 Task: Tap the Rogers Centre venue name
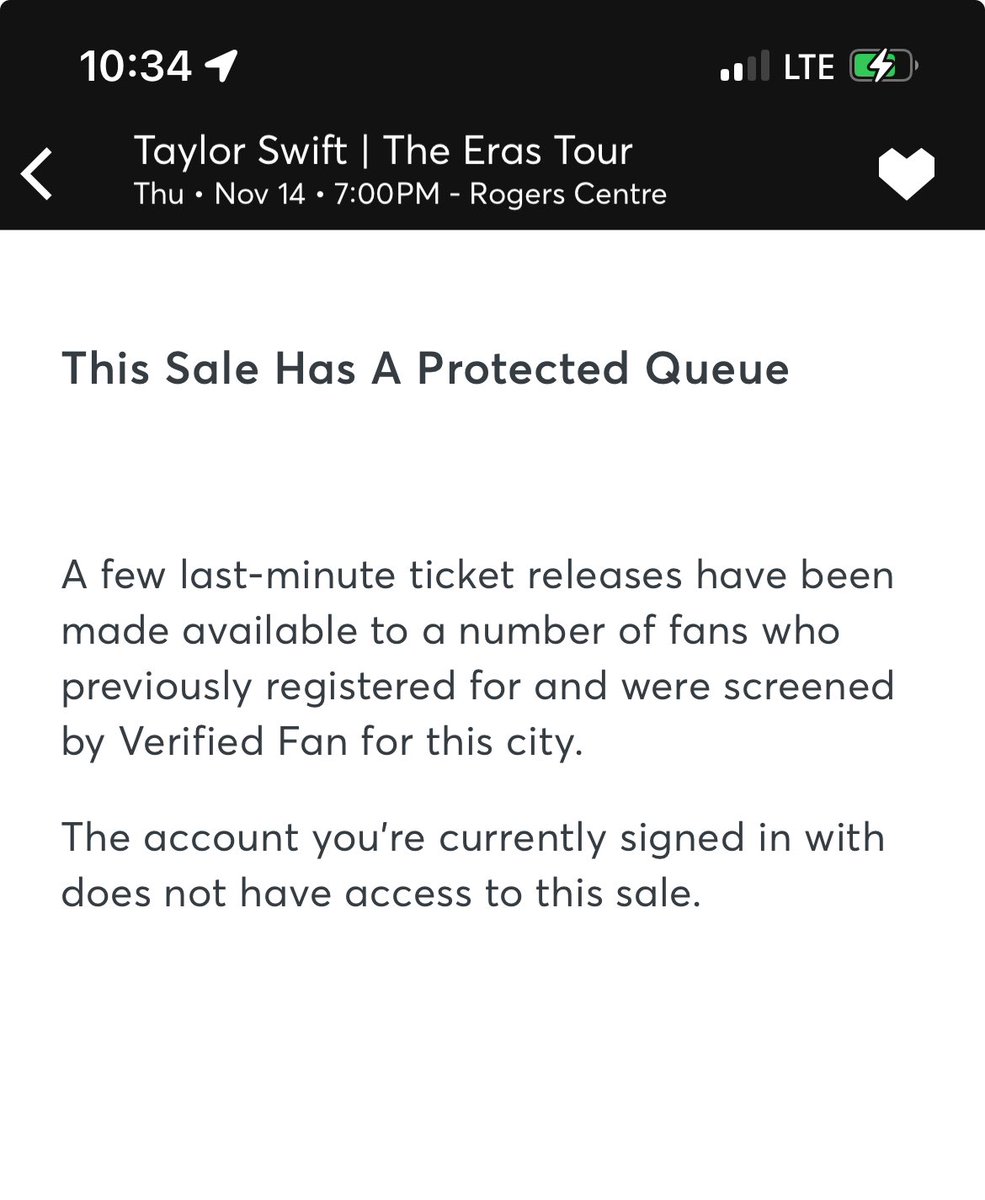568,193
